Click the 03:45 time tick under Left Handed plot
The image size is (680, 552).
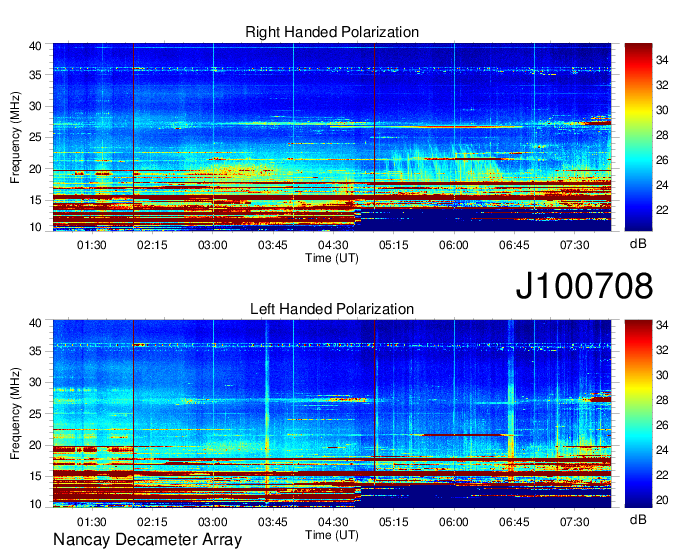tap(273, 522)
